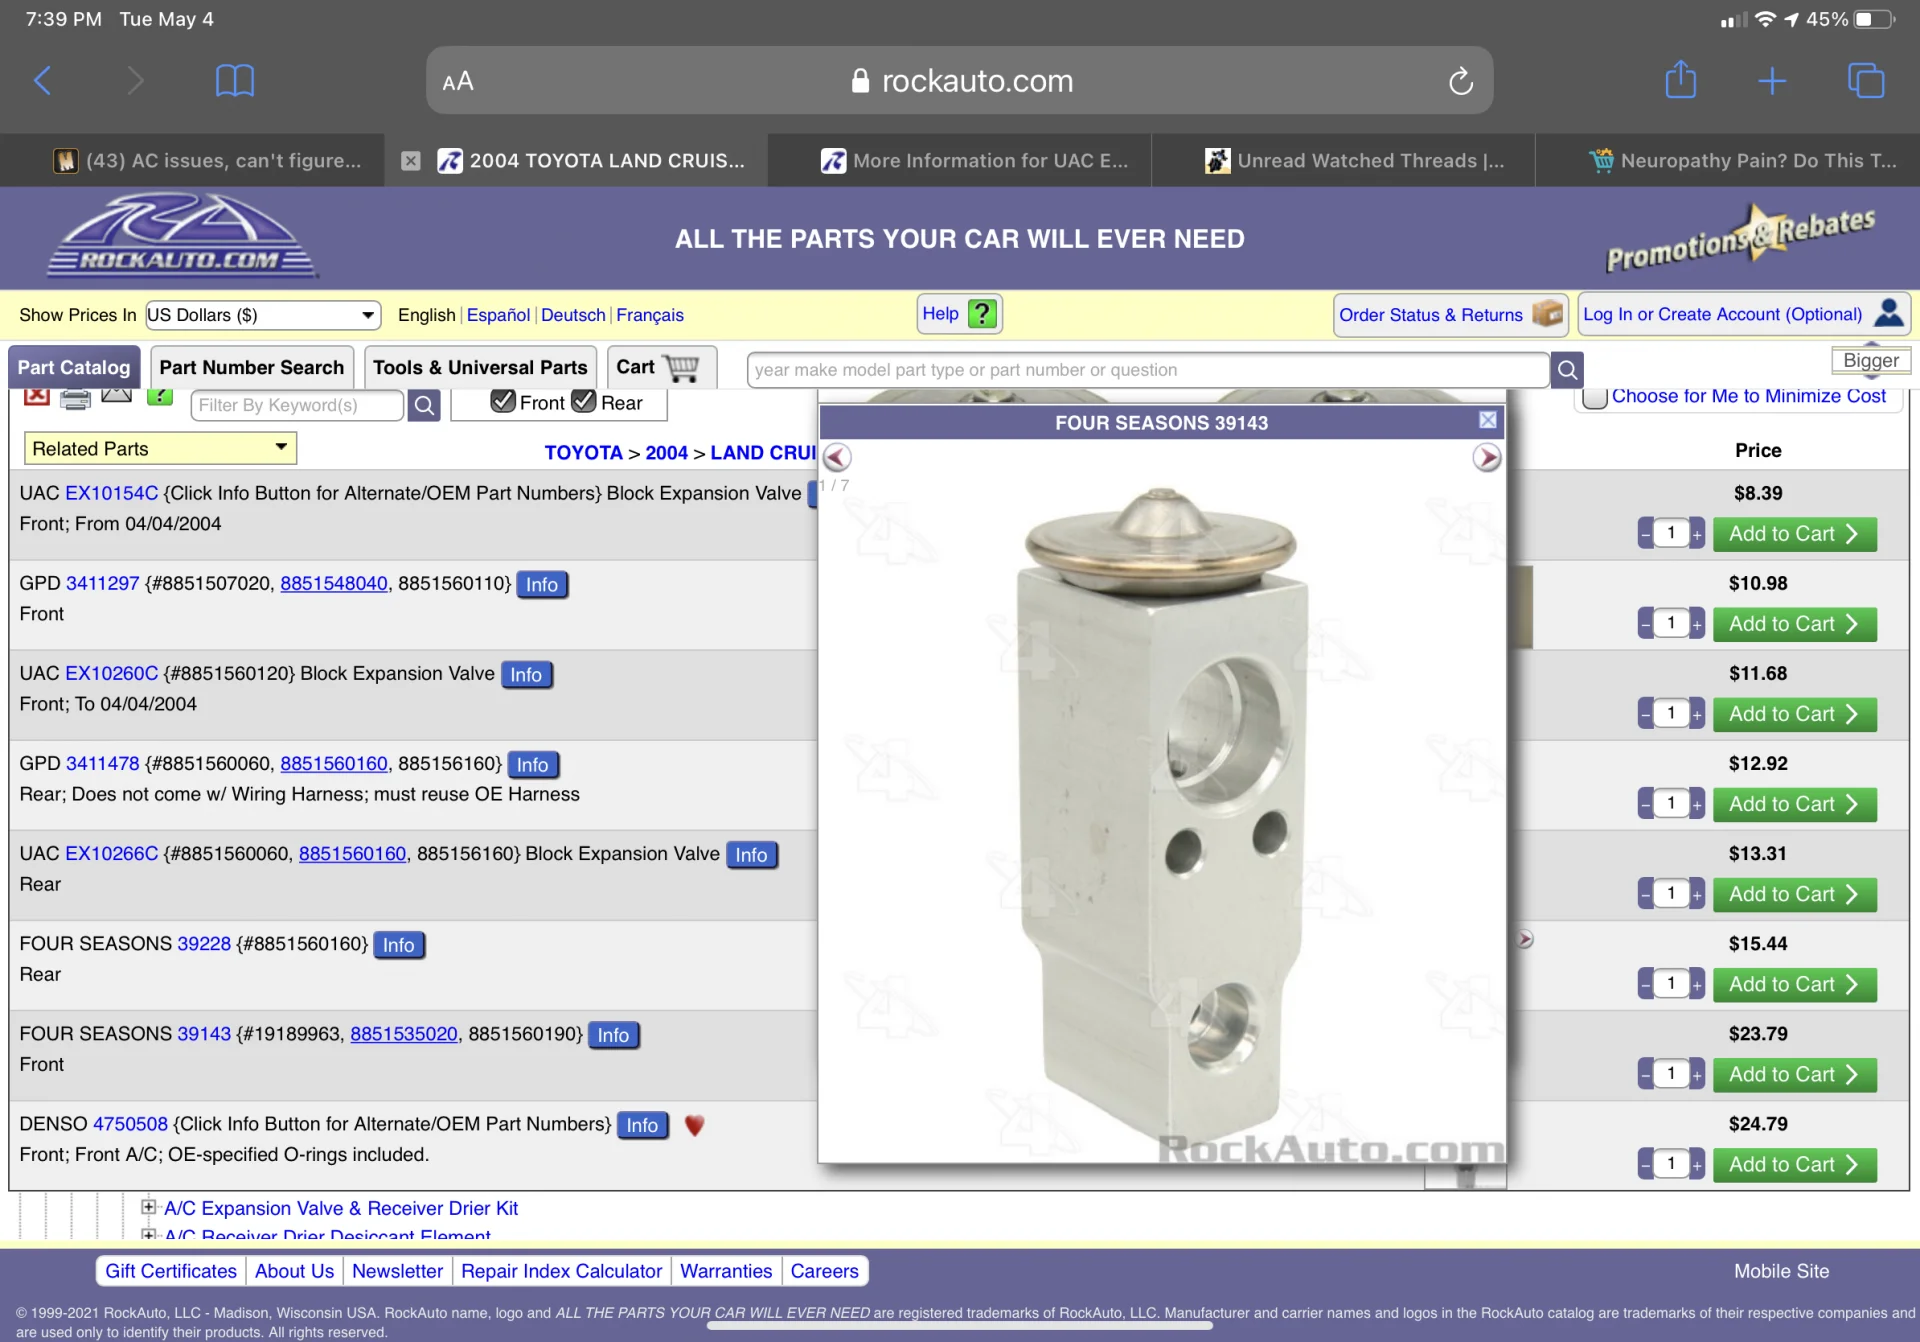
Task: Select the Part Catalog tab
Action: (74, 367)
